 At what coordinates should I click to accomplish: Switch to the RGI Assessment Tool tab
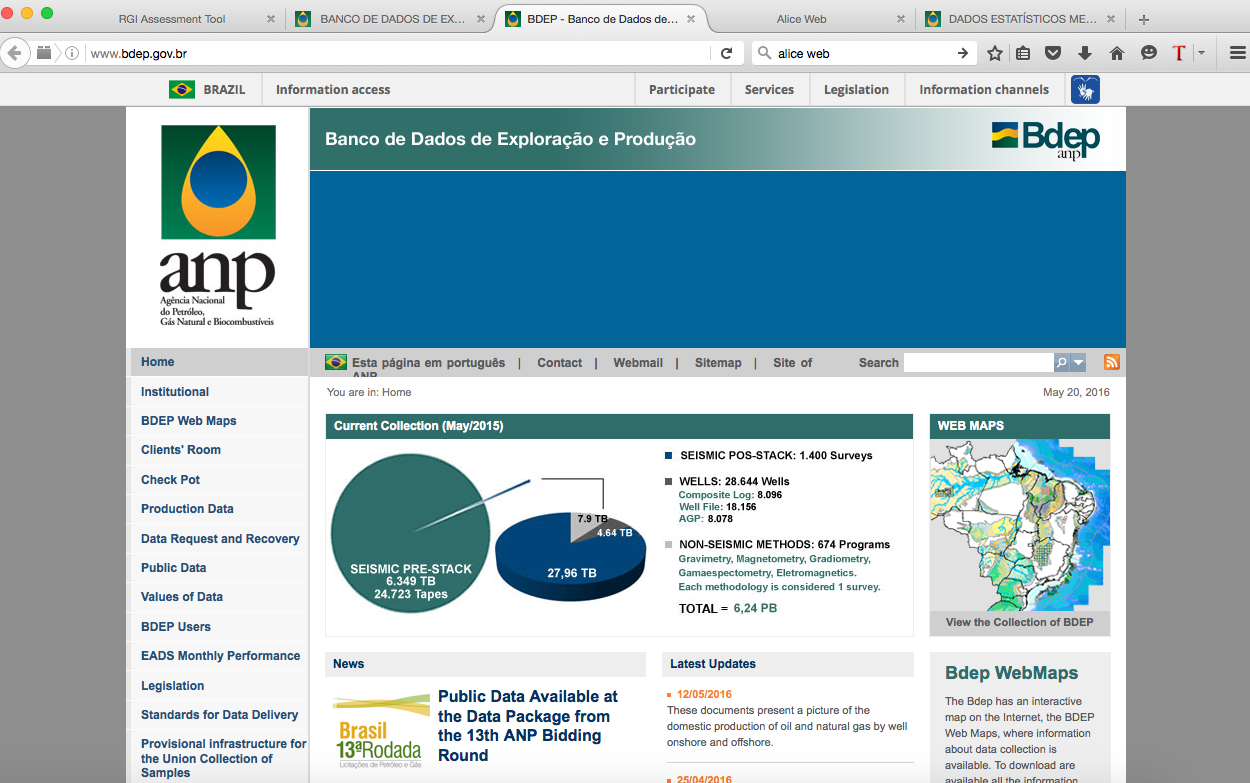[172, 19]
